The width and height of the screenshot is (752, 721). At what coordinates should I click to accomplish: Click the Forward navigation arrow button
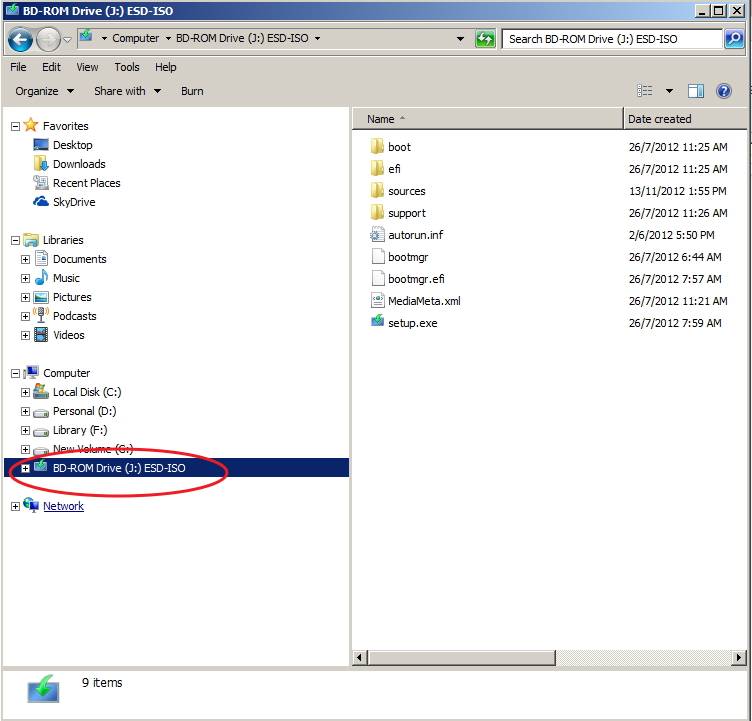click(48, 39)
